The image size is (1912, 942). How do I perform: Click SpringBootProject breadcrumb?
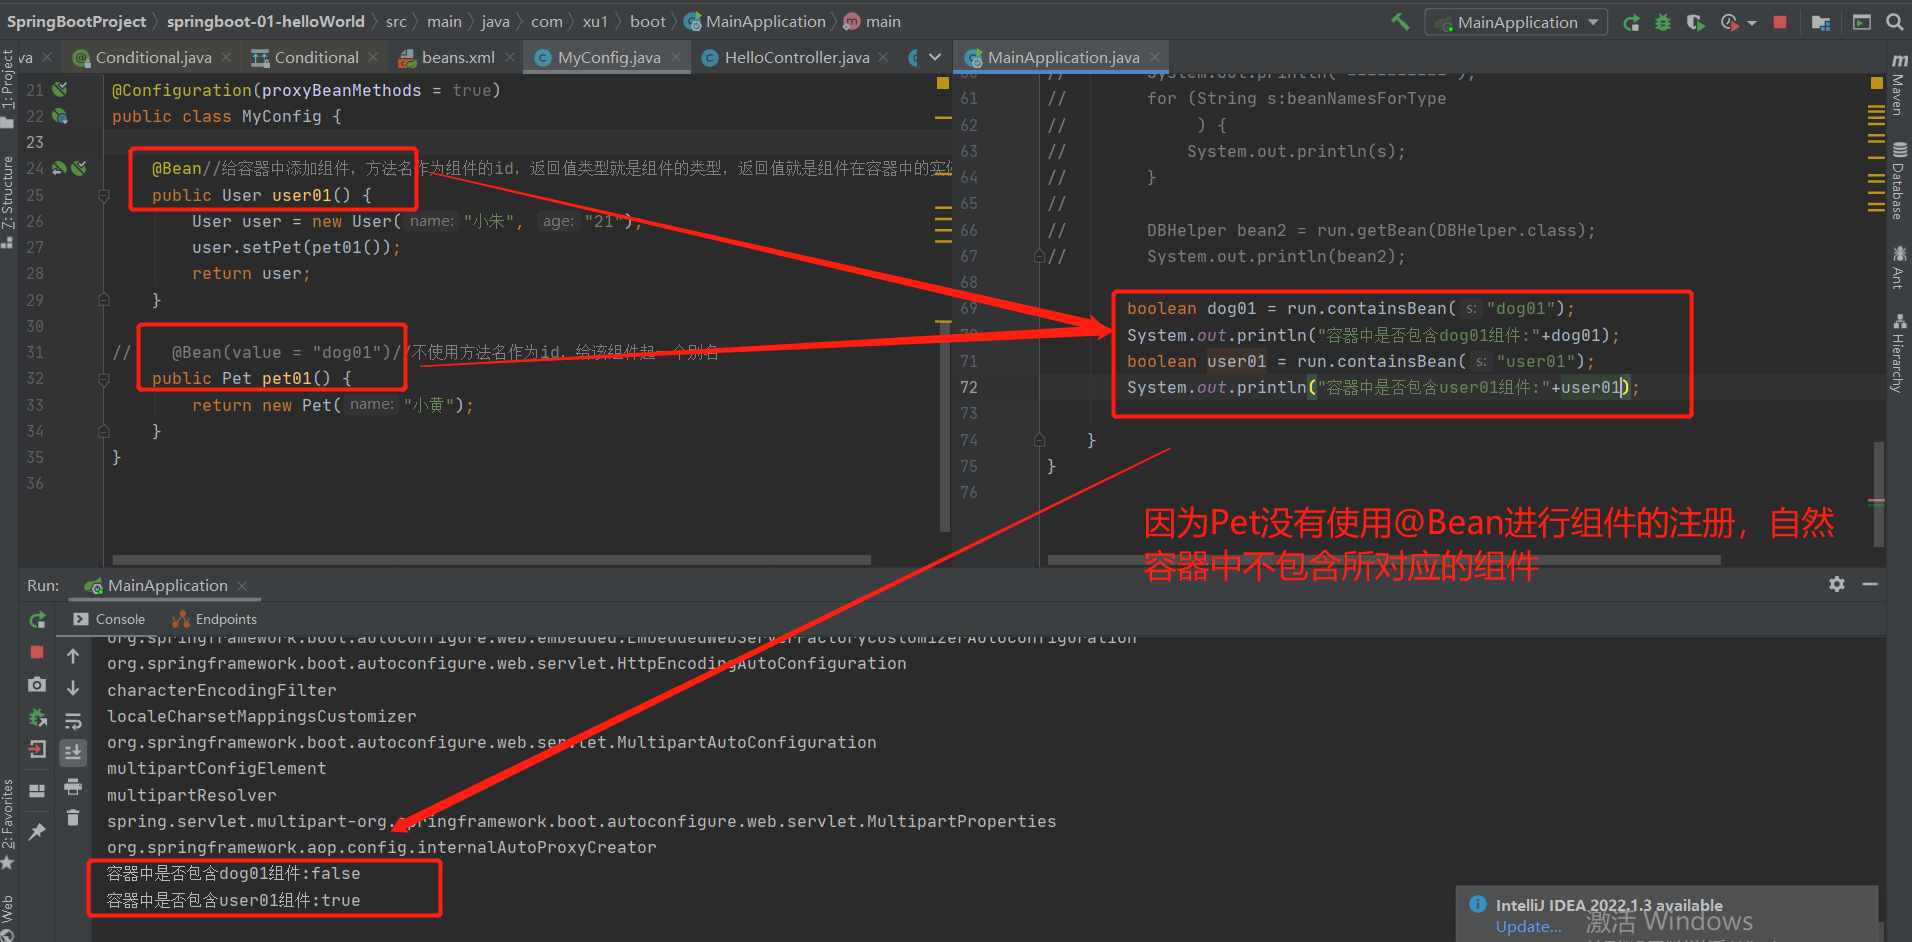[76, 21]
